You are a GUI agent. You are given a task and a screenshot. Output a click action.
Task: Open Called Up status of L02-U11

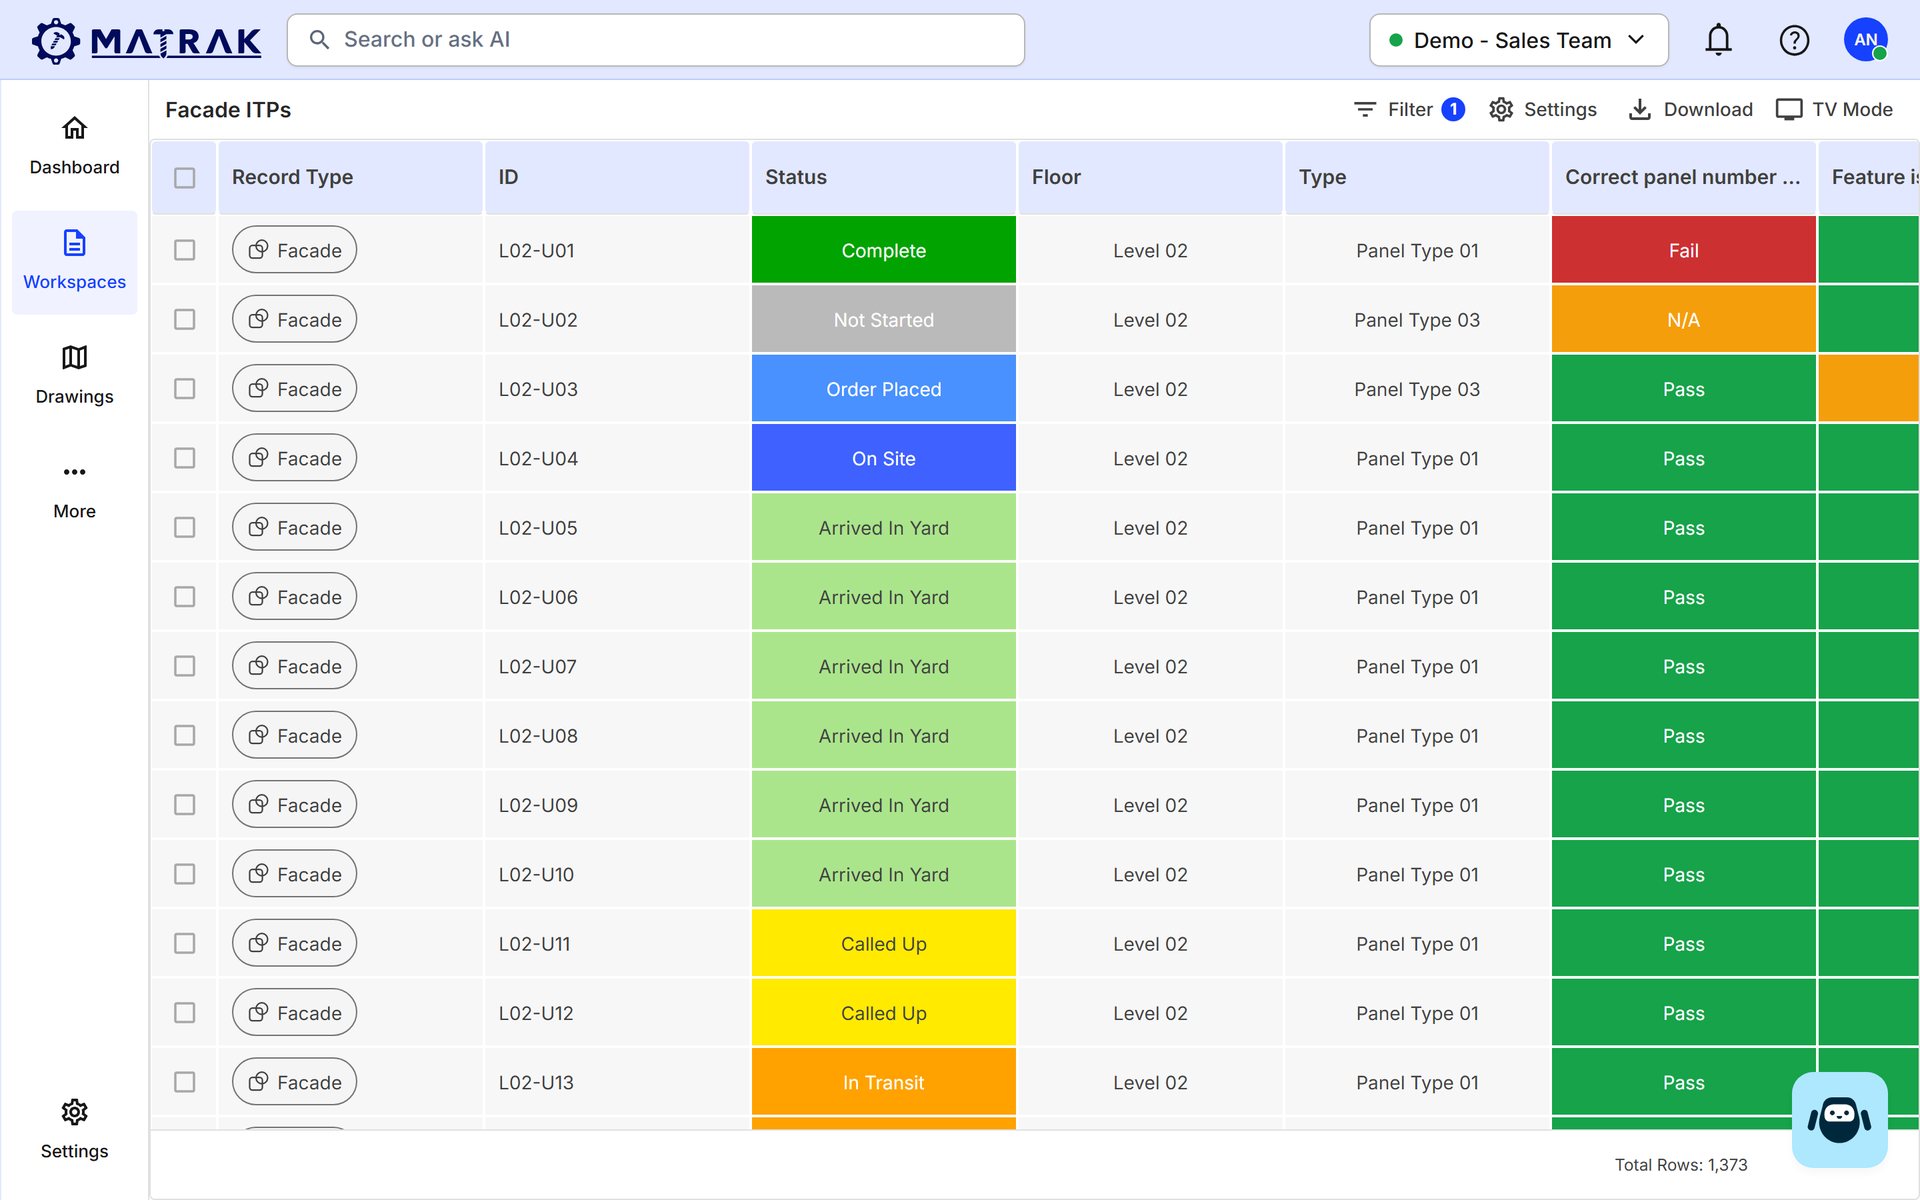[883, 943]
